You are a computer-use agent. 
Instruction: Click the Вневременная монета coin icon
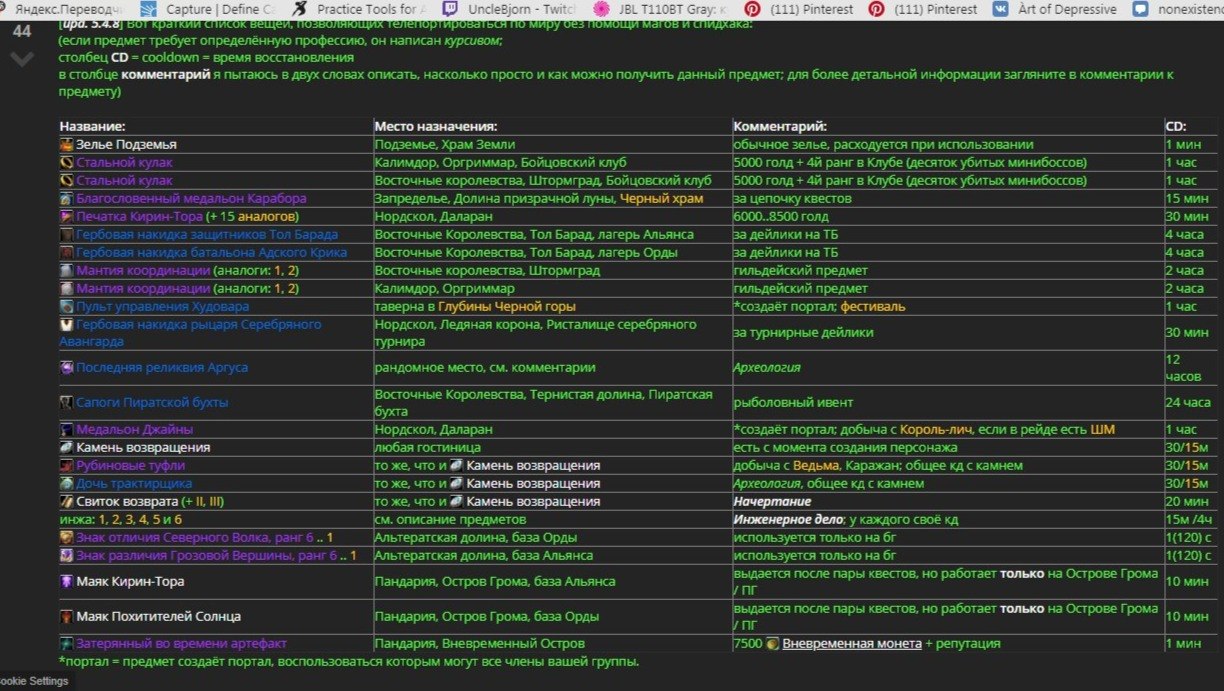click(772, 644)
